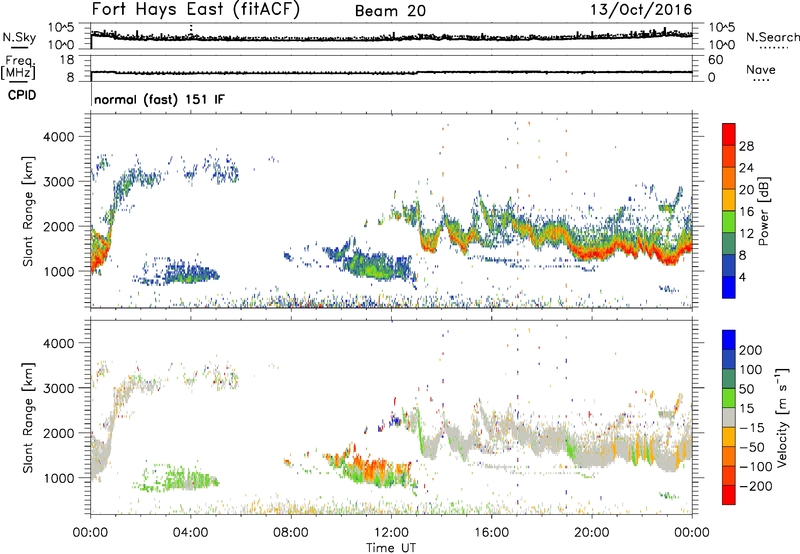Pick the bright blue power segment below 4 dB
The height and width of the screenshot is (554, 800).
pyautogui.click(x=729, y=287)
